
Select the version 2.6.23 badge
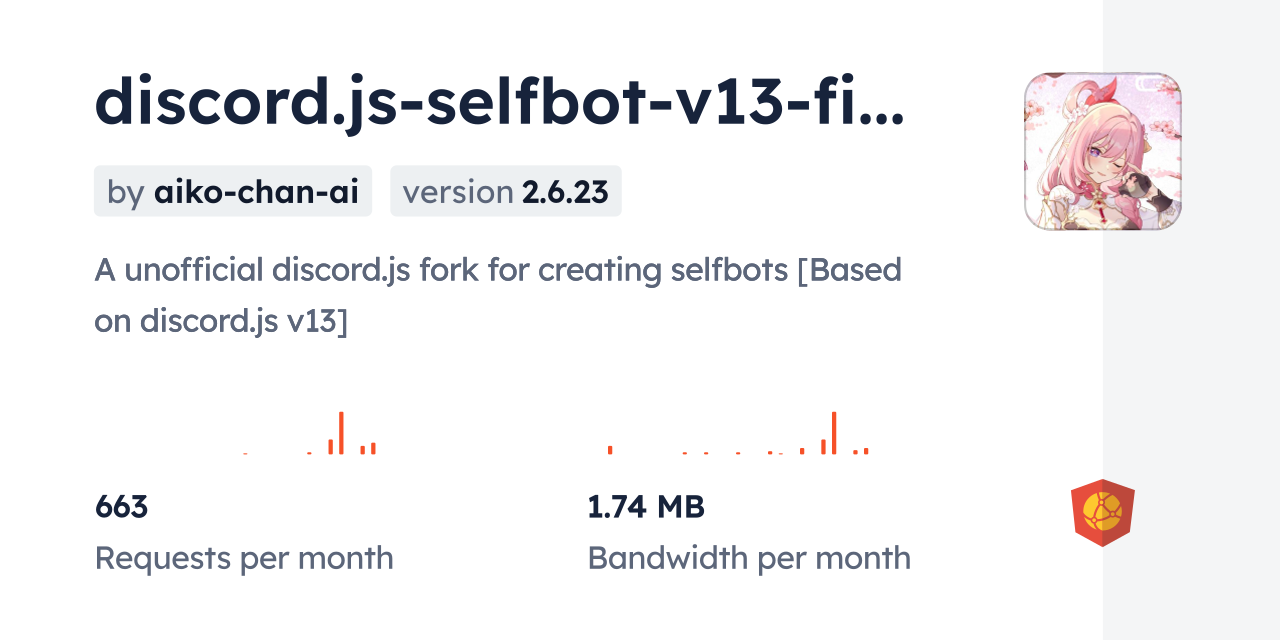click(x=505, y=191)
